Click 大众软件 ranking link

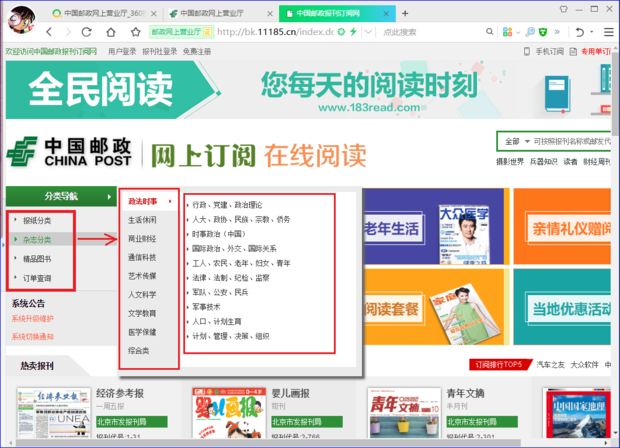584,365
